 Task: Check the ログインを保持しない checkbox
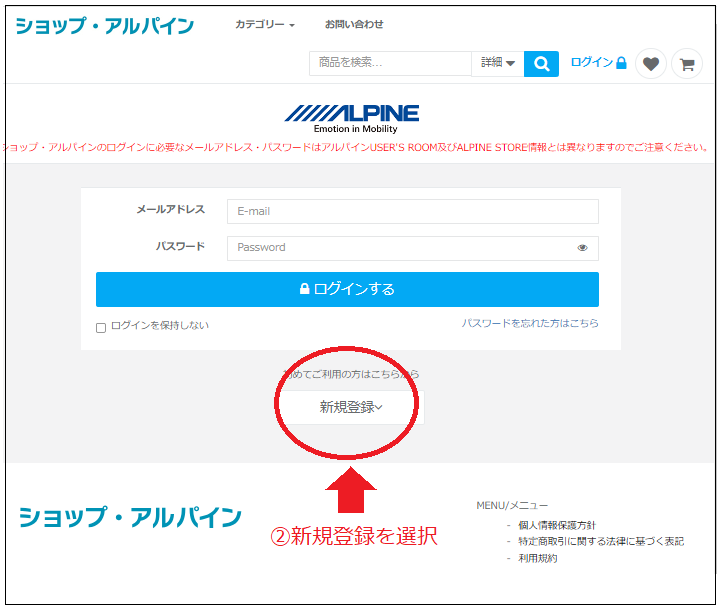coord(101,327)
